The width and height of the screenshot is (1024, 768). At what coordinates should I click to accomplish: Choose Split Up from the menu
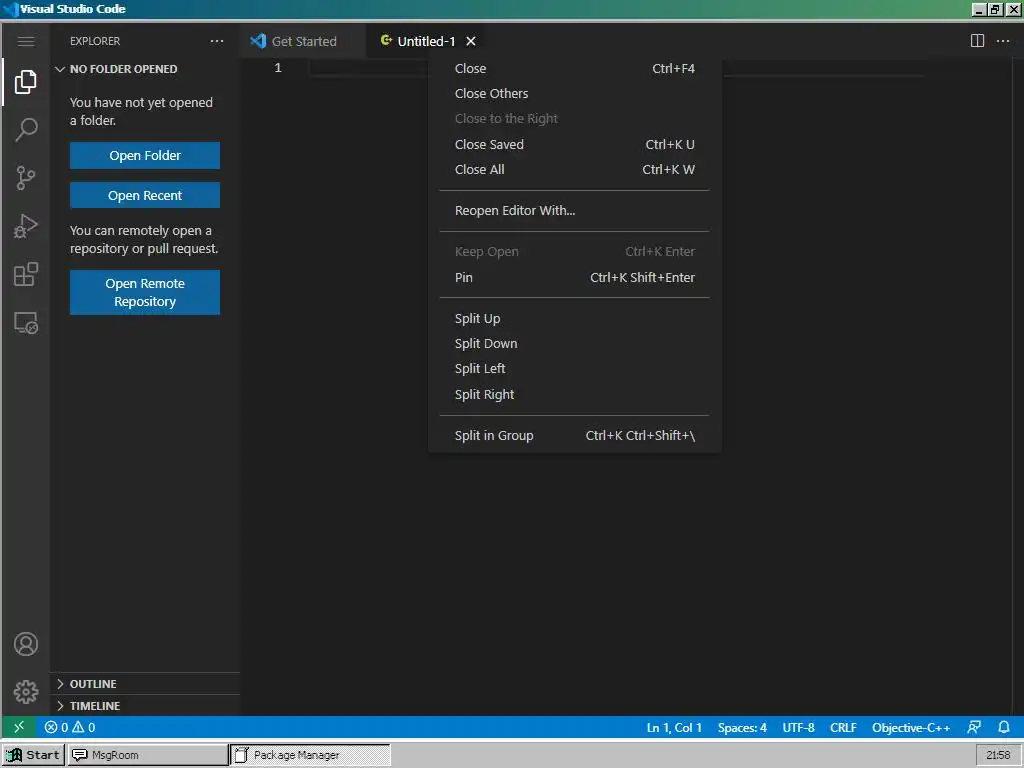coord(575,319)
